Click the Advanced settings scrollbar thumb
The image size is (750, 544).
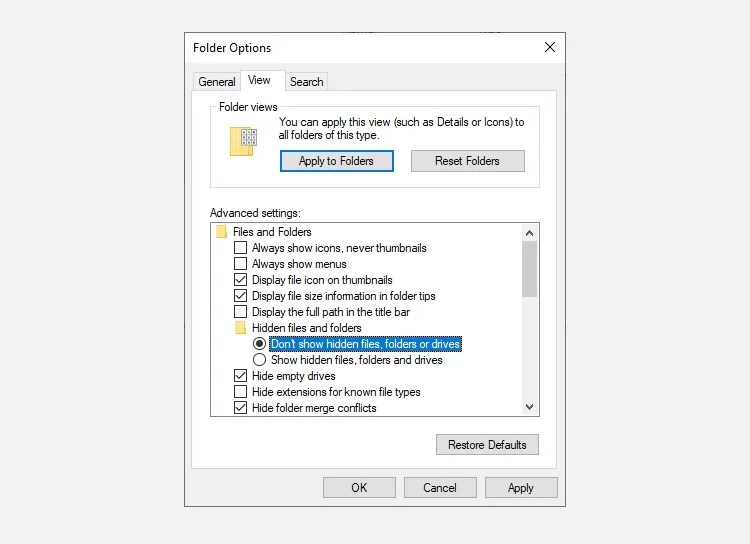point(529,269)
